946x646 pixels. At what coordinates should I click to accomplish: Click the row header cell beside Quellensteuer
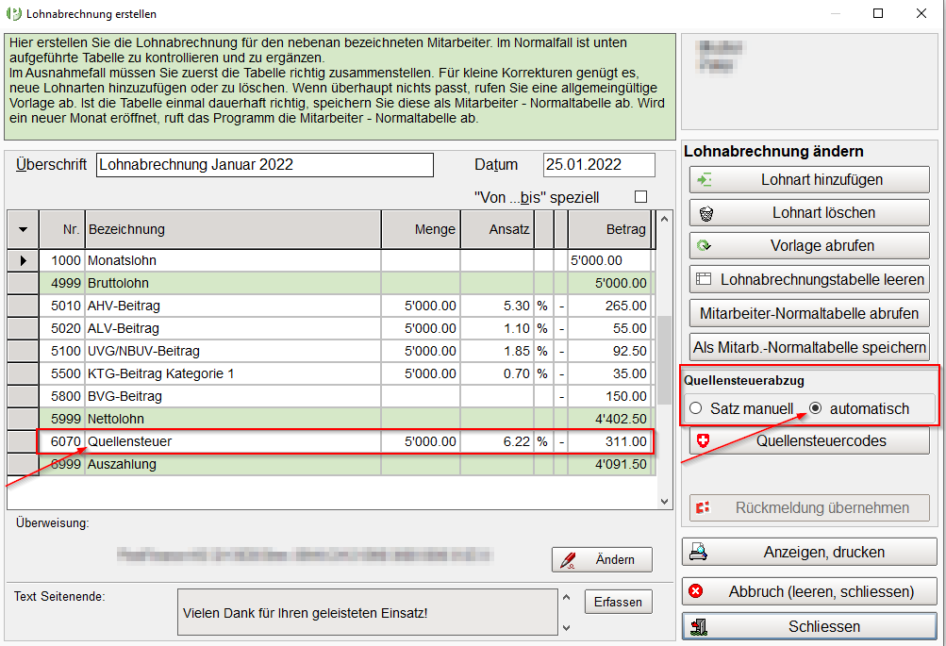coord(23,442)
